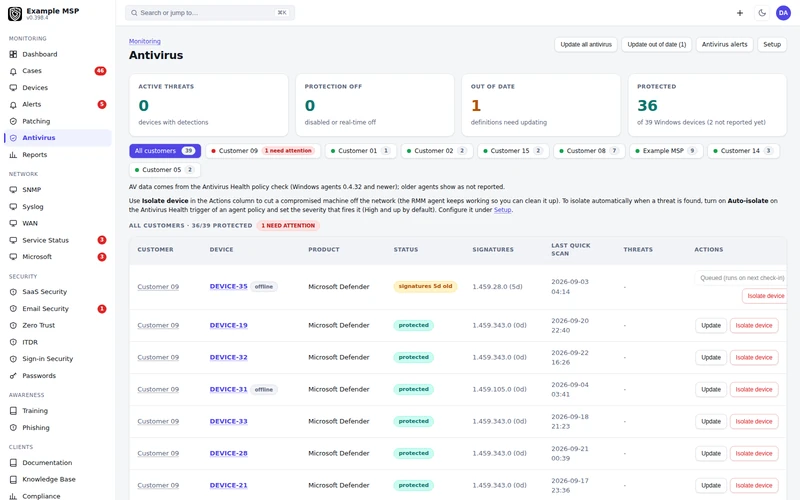
Task: Click the Sign-in Security icon
Action: tap(13, 359)
